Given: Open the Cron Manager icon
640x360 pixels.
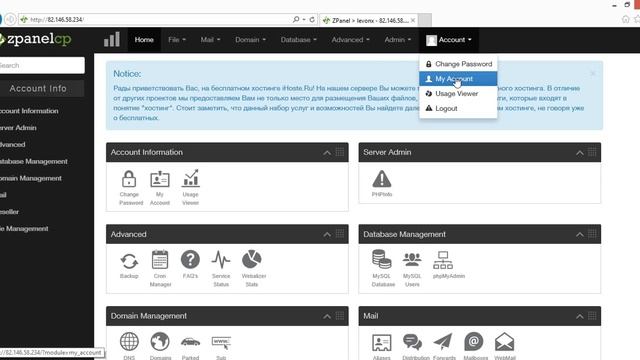Looking at the screenshot, I should click(x=160, y=260).
